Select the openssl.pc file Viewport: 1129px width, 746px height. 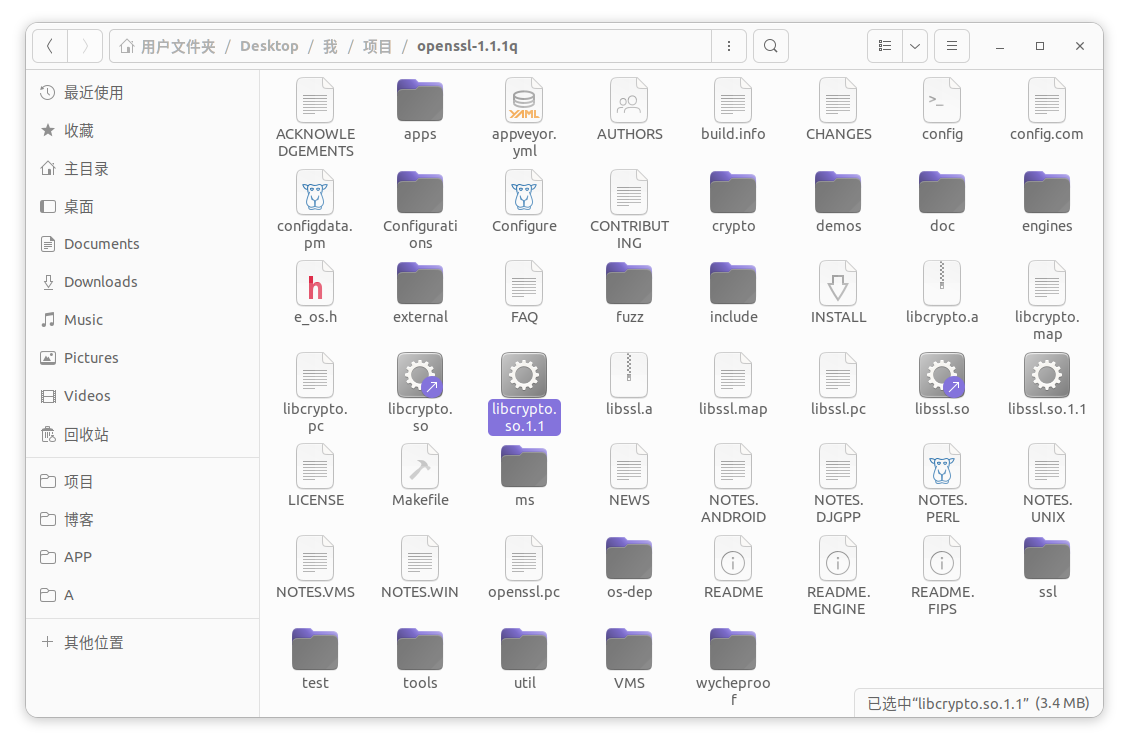click(524, 558)
